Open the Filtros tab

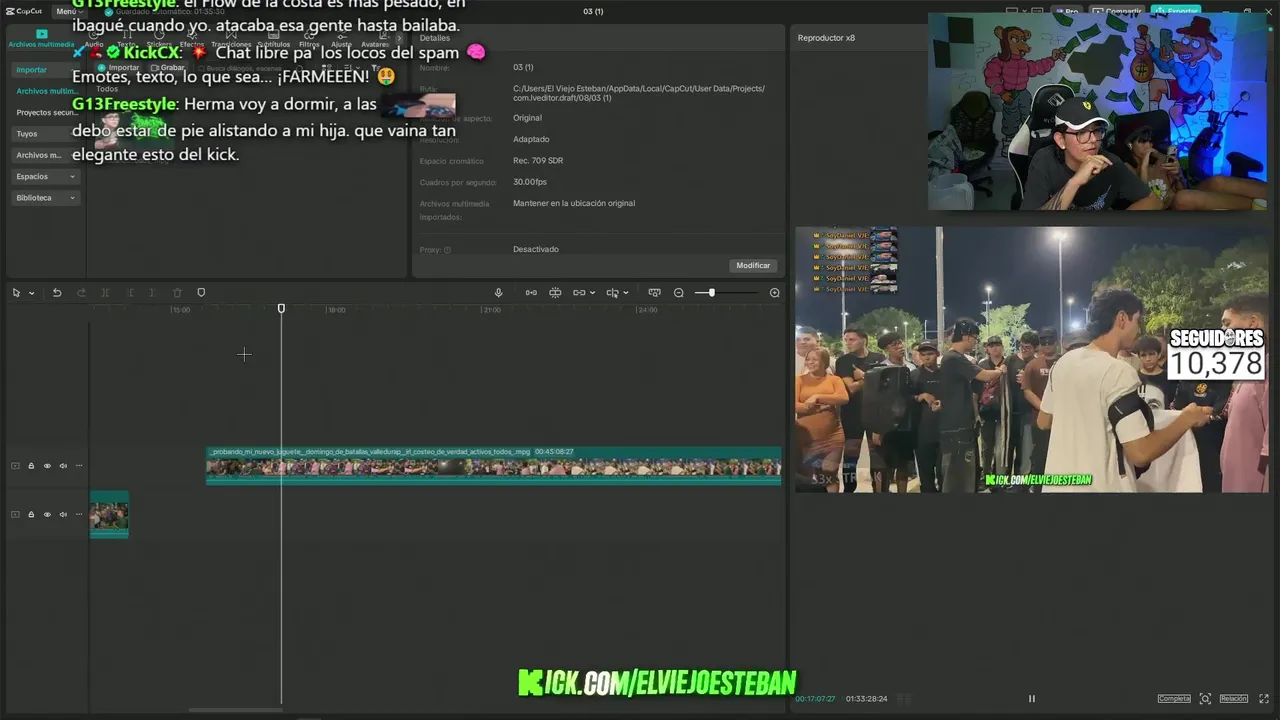(x=309, y=39)
